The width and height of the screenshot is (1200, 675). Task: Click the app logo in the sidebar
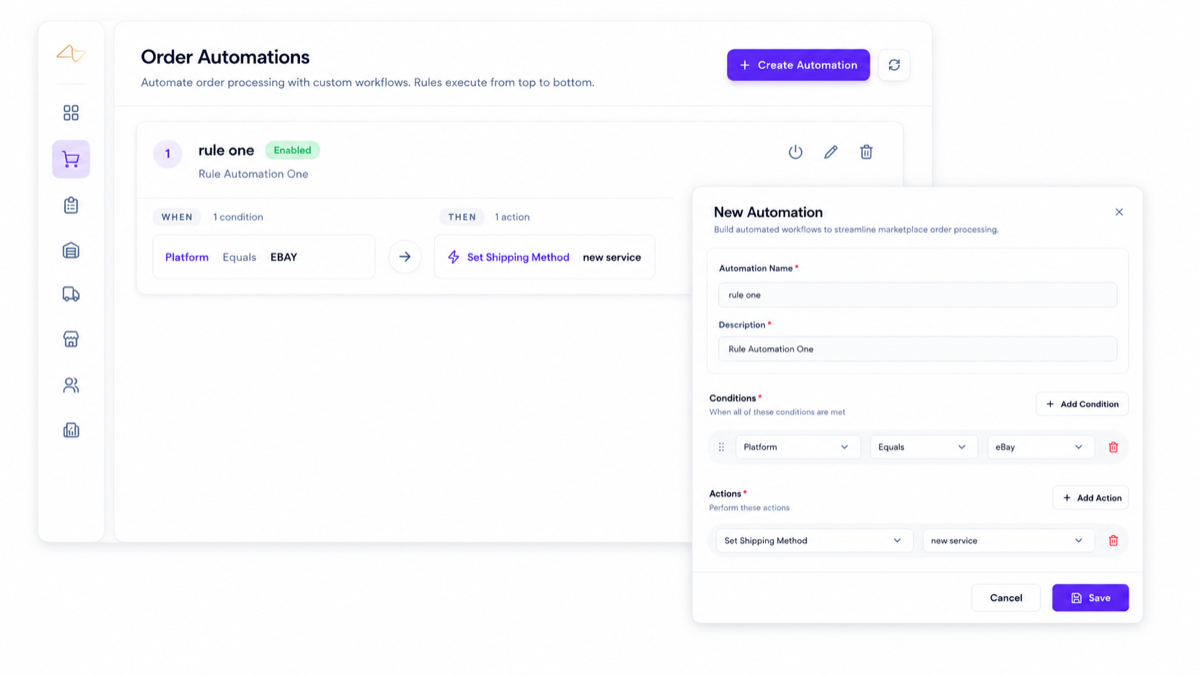point(71,53)
